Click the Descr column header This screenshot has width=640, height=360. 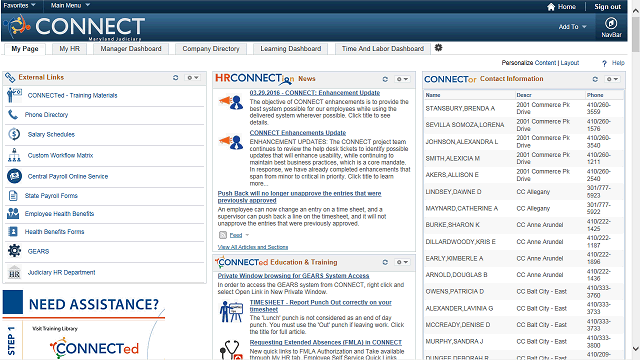[x=524, y=95]
